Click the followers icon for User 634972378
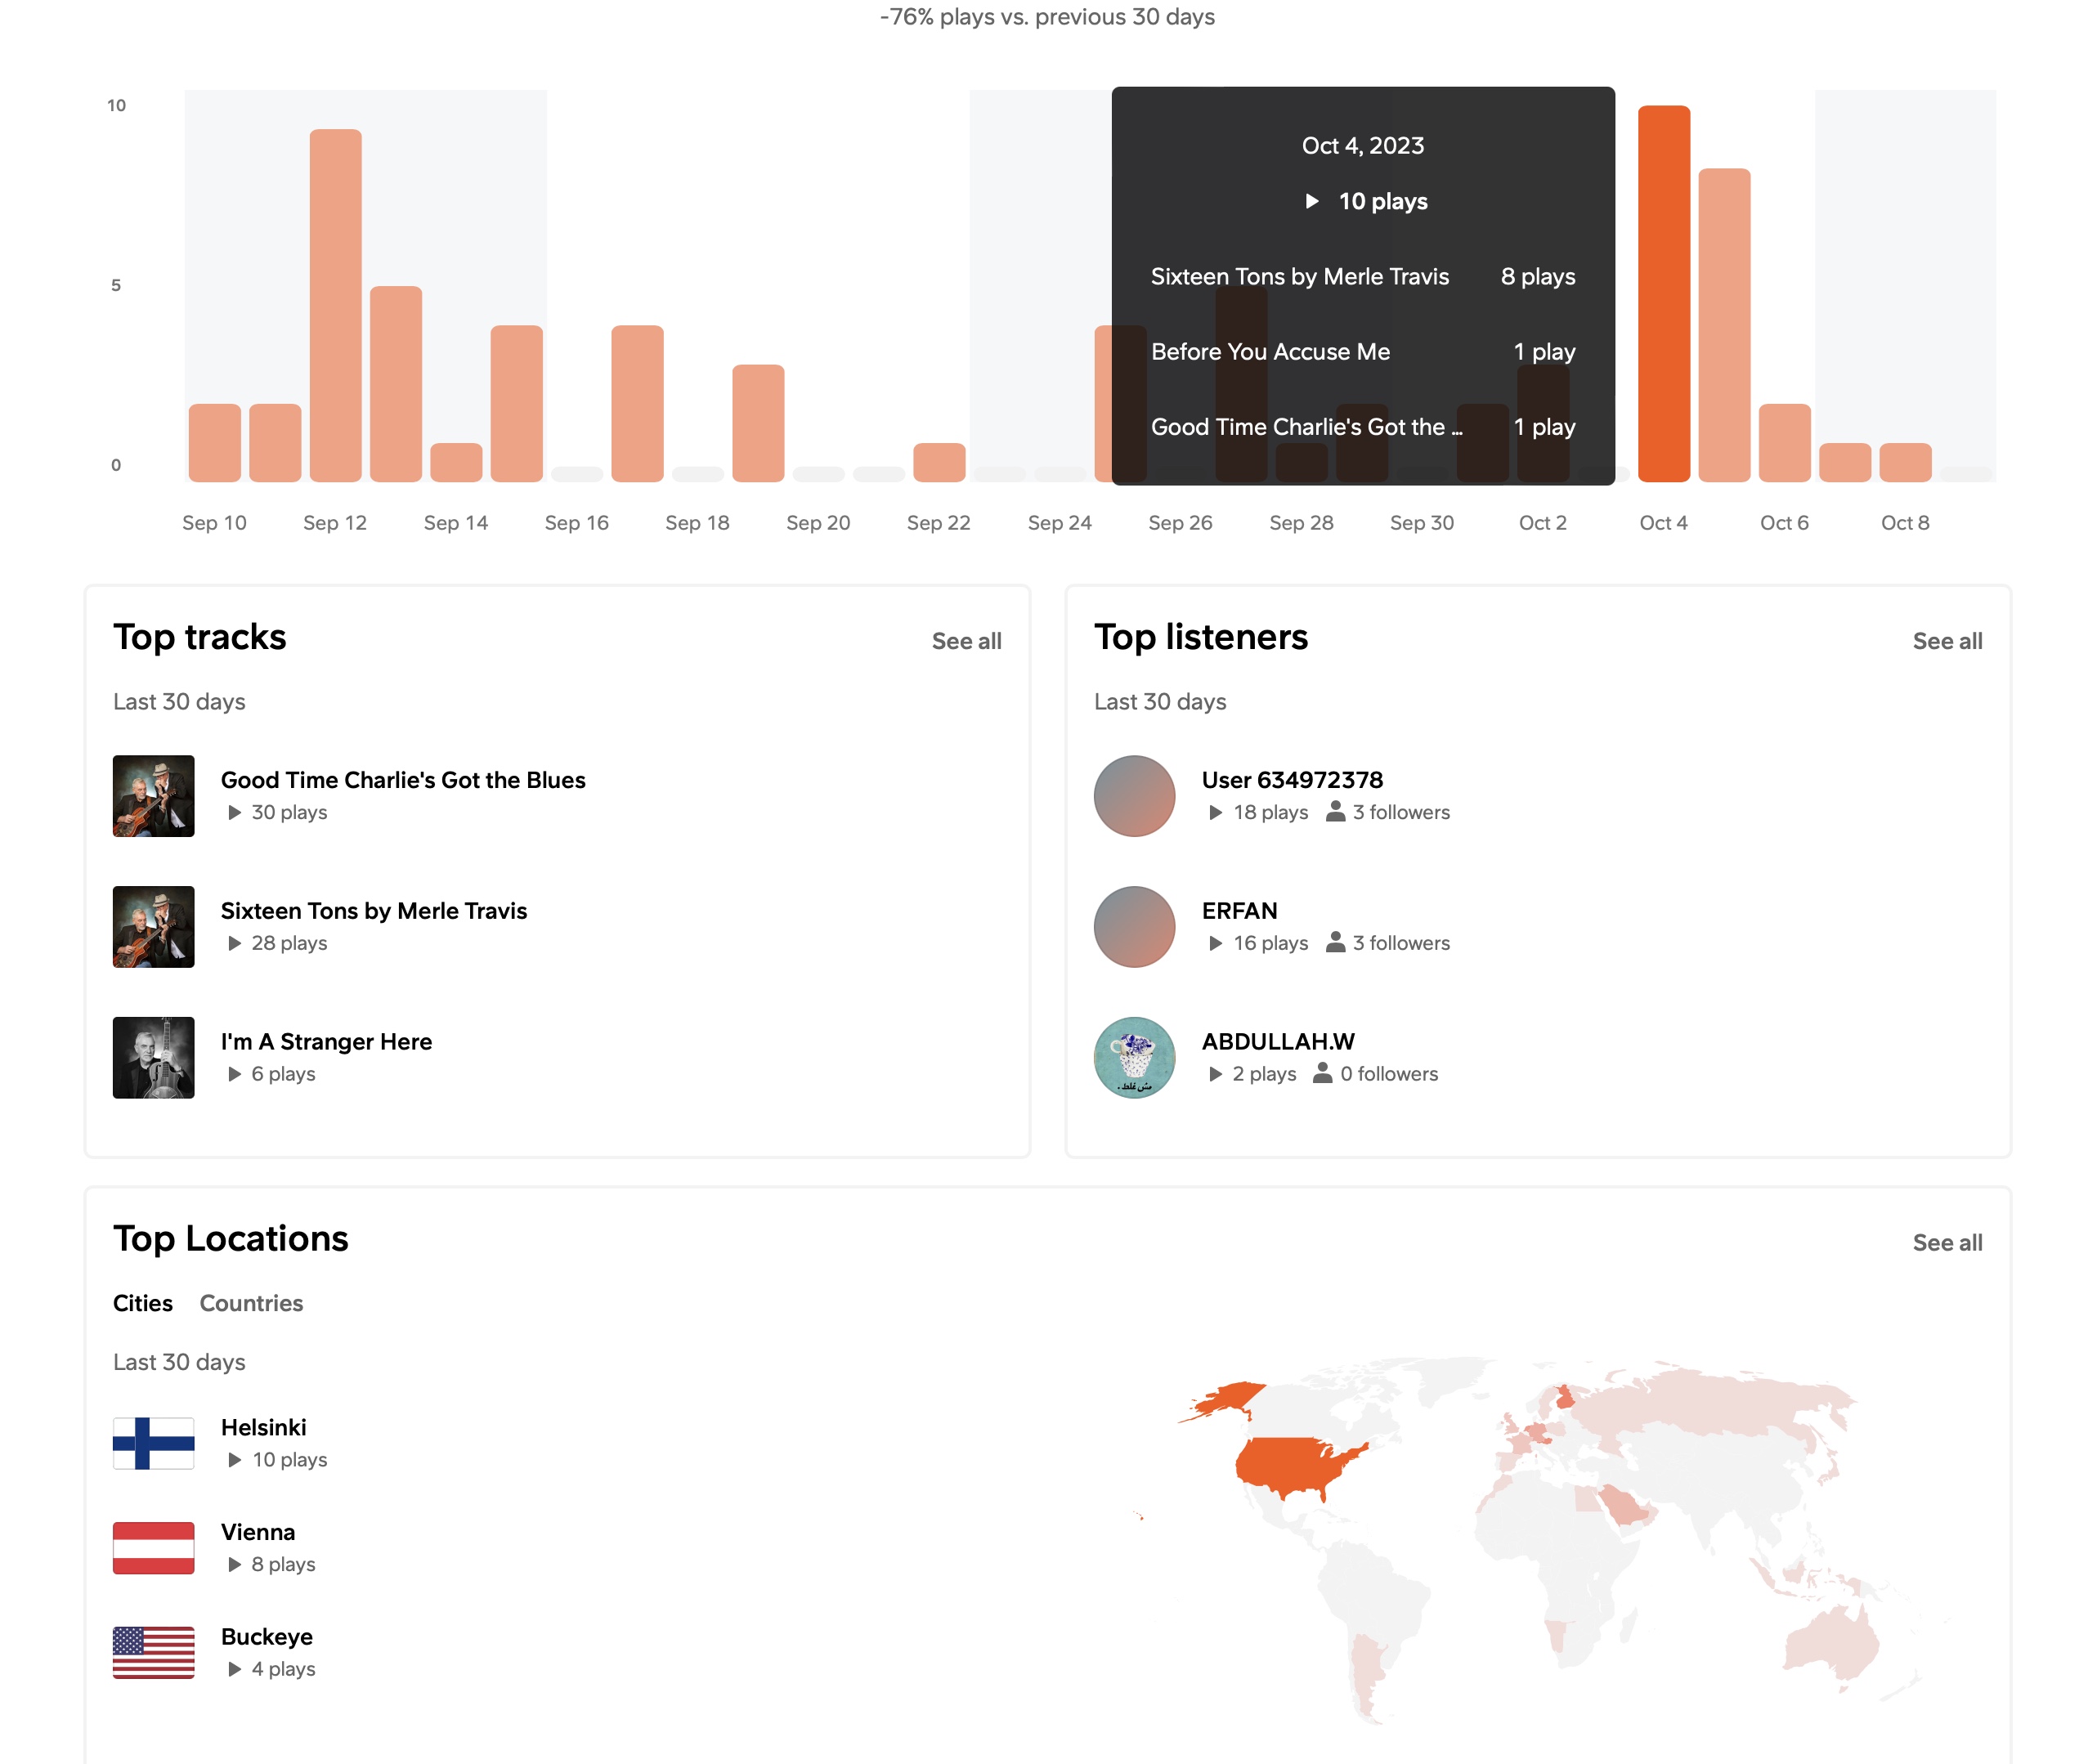The height and width of the screenshot is (1764, 2088). pyautogui.click(x=1335, y=812)
